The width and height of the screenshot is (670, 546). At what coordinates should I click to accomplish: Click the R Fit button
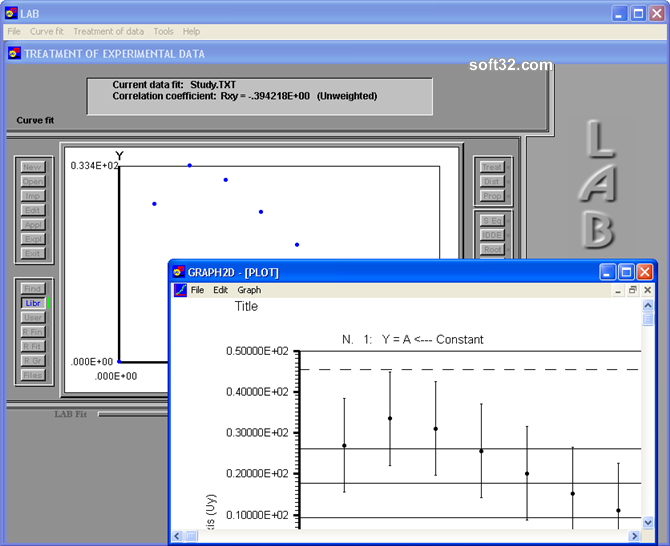pos(32,346)
